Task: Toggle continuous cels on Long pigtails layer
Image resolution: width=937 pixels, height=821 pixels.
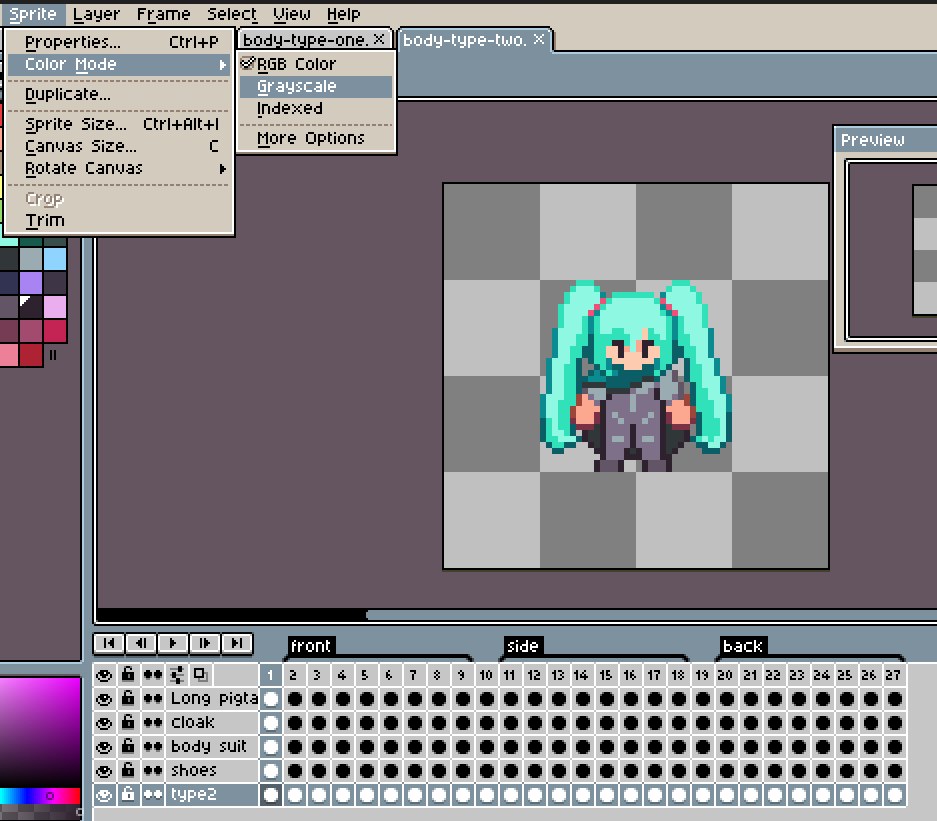Action: [x=152, y=699]
